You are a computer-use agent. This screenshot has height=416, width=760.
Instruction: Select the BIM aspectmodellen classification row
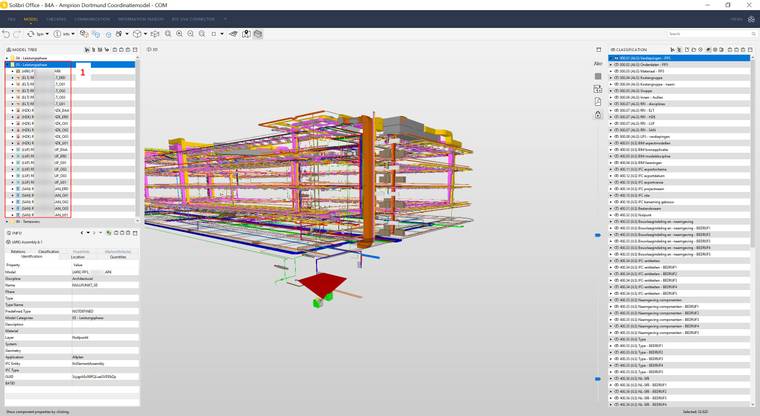[680, 143]
